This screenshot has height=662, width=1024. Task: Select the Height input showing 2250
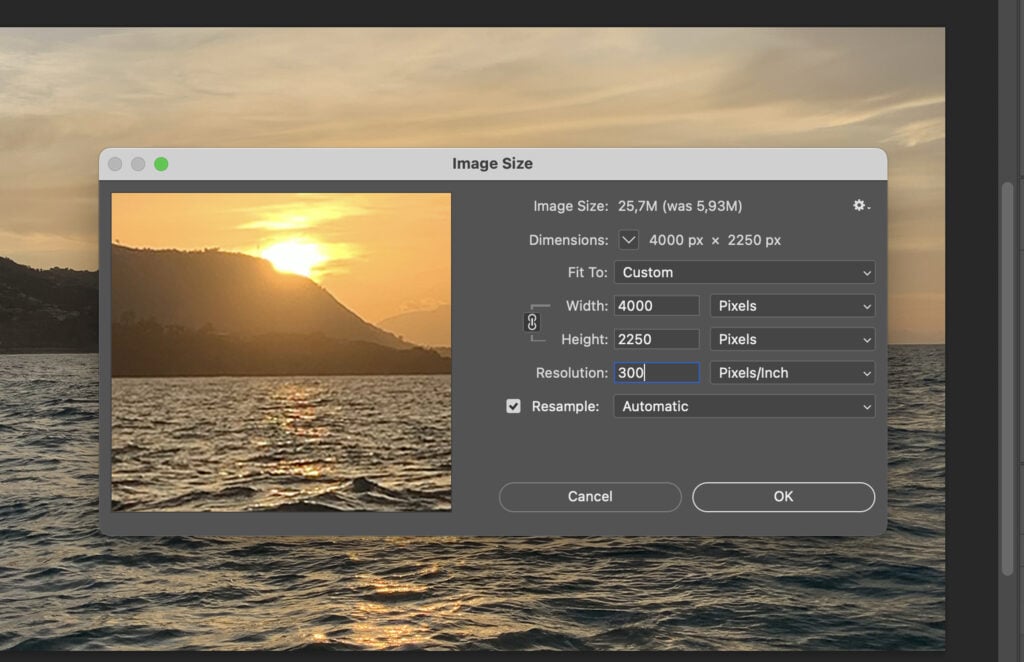656,339
